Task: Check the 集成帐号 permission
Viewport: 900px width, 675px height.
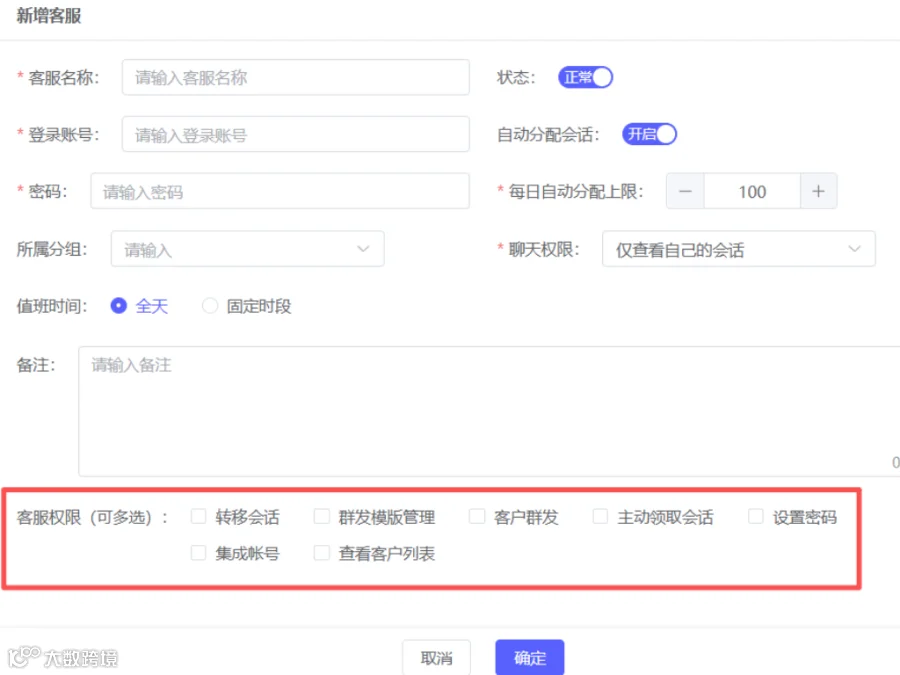Action: coord(199,553)
